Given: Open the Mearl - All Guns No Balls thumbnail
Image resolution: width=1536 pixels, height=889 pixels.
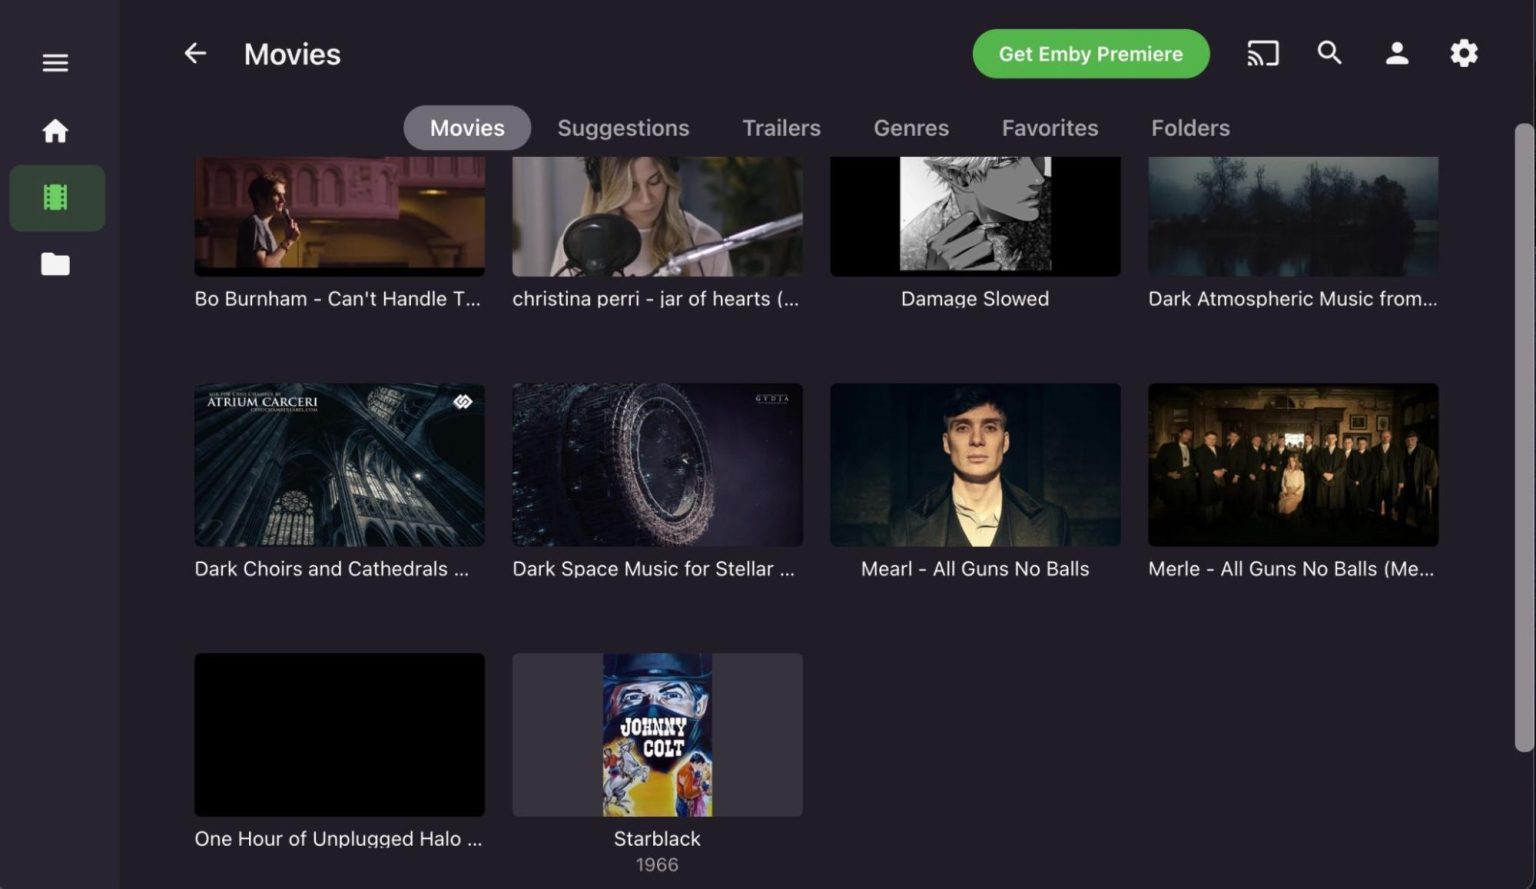Looking at the screenshot, I should pos(974,464).
